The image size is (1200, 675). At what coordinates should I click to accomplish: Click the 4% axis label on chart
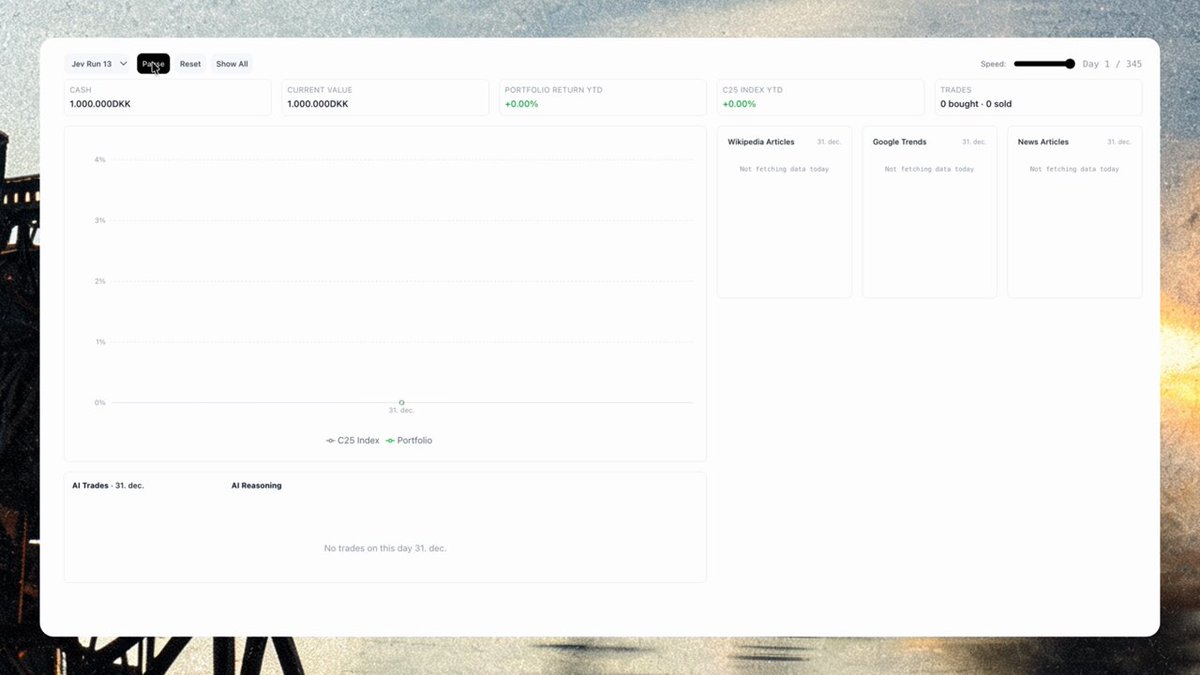(x=100, y=160)
